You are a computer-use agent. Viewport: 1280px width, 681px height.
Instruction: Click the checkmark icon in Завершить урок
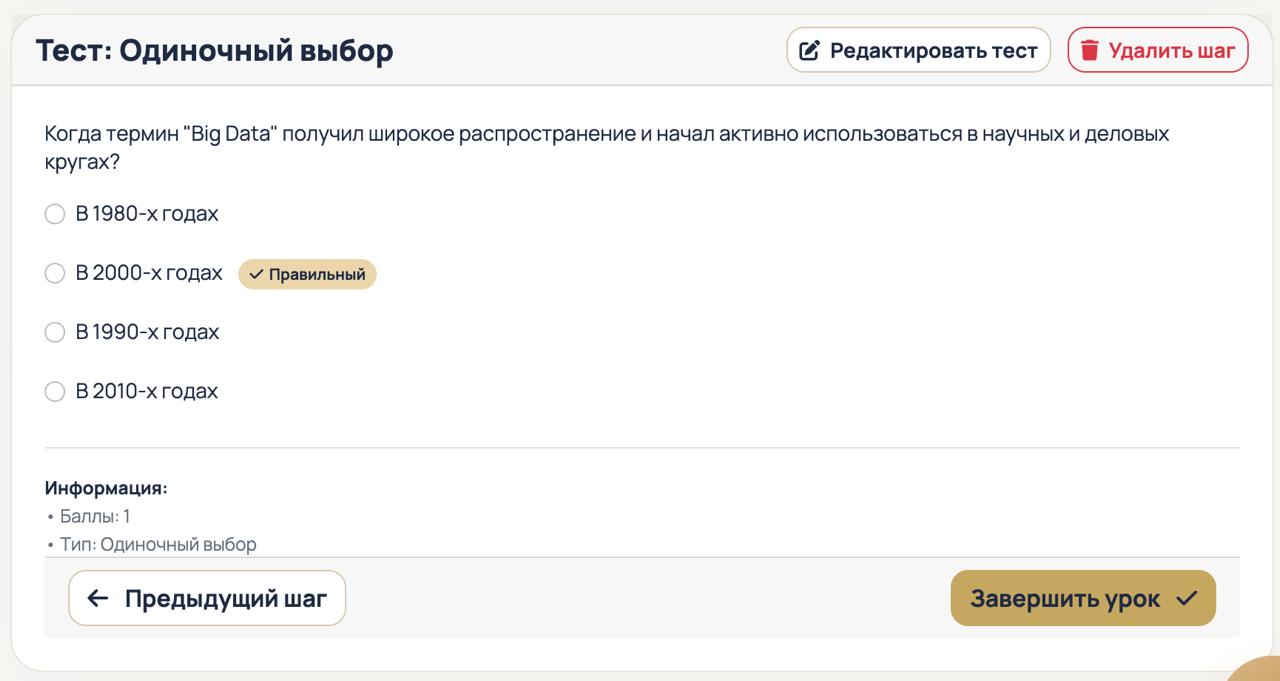[1186, 598]
